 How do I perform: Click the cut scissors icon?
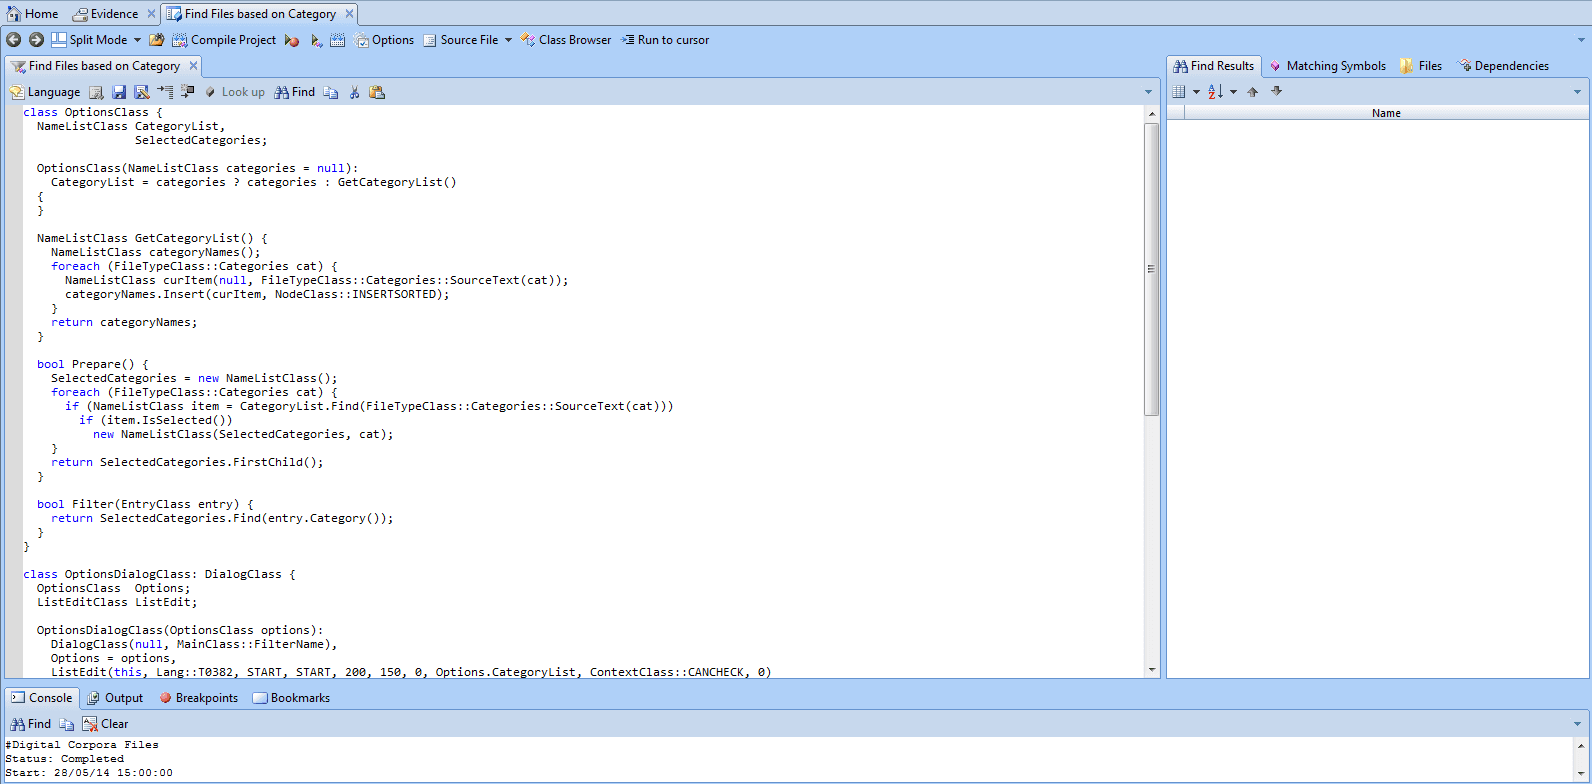(x=354, y=92)
